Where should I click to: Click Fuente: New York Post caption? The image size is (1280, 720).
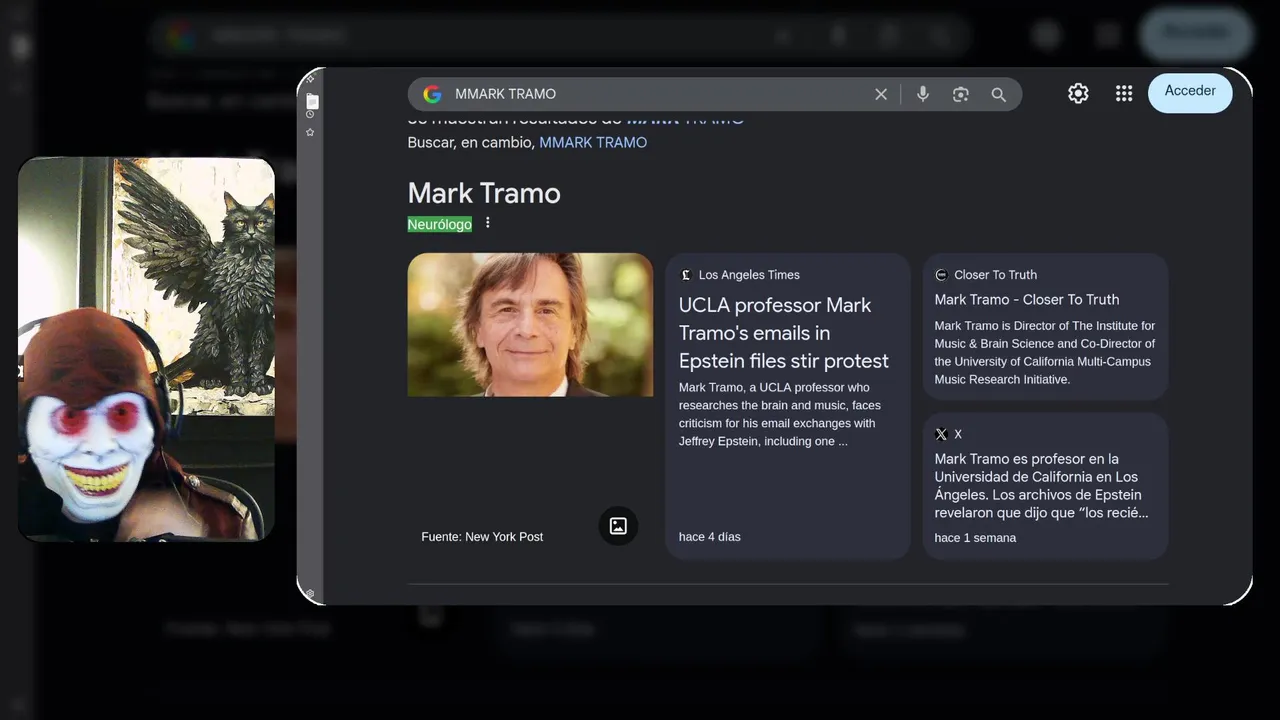[482, 537]
